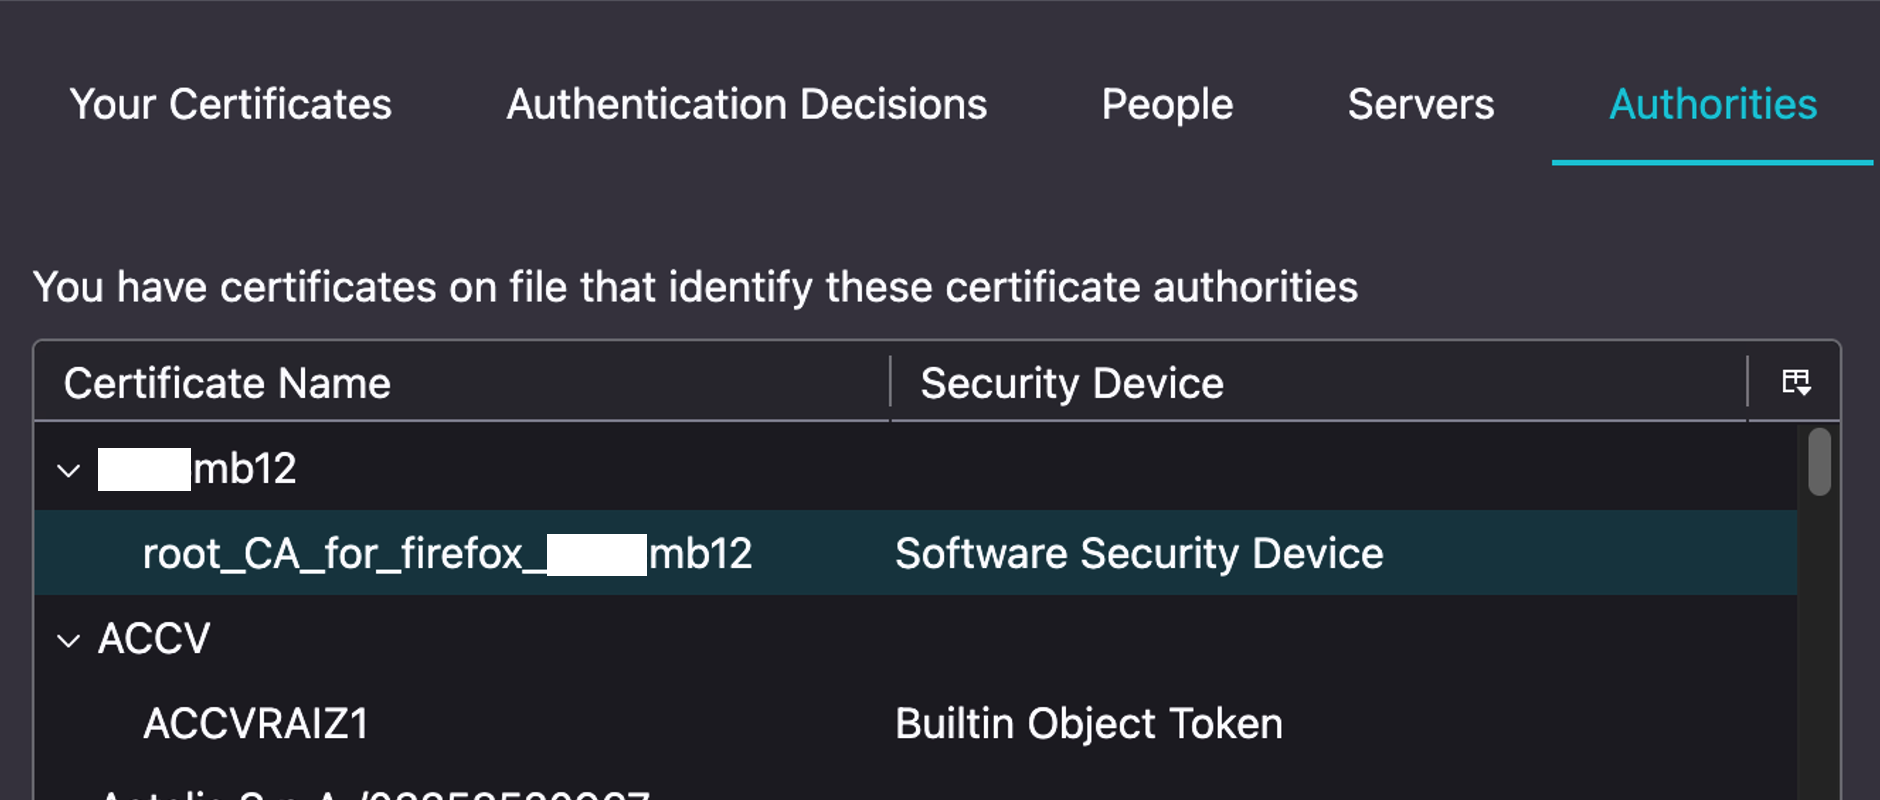1880x800 pixels.
Task: Click the certificate list scrollbar thumb
Action: click(x=1819, y=461)
